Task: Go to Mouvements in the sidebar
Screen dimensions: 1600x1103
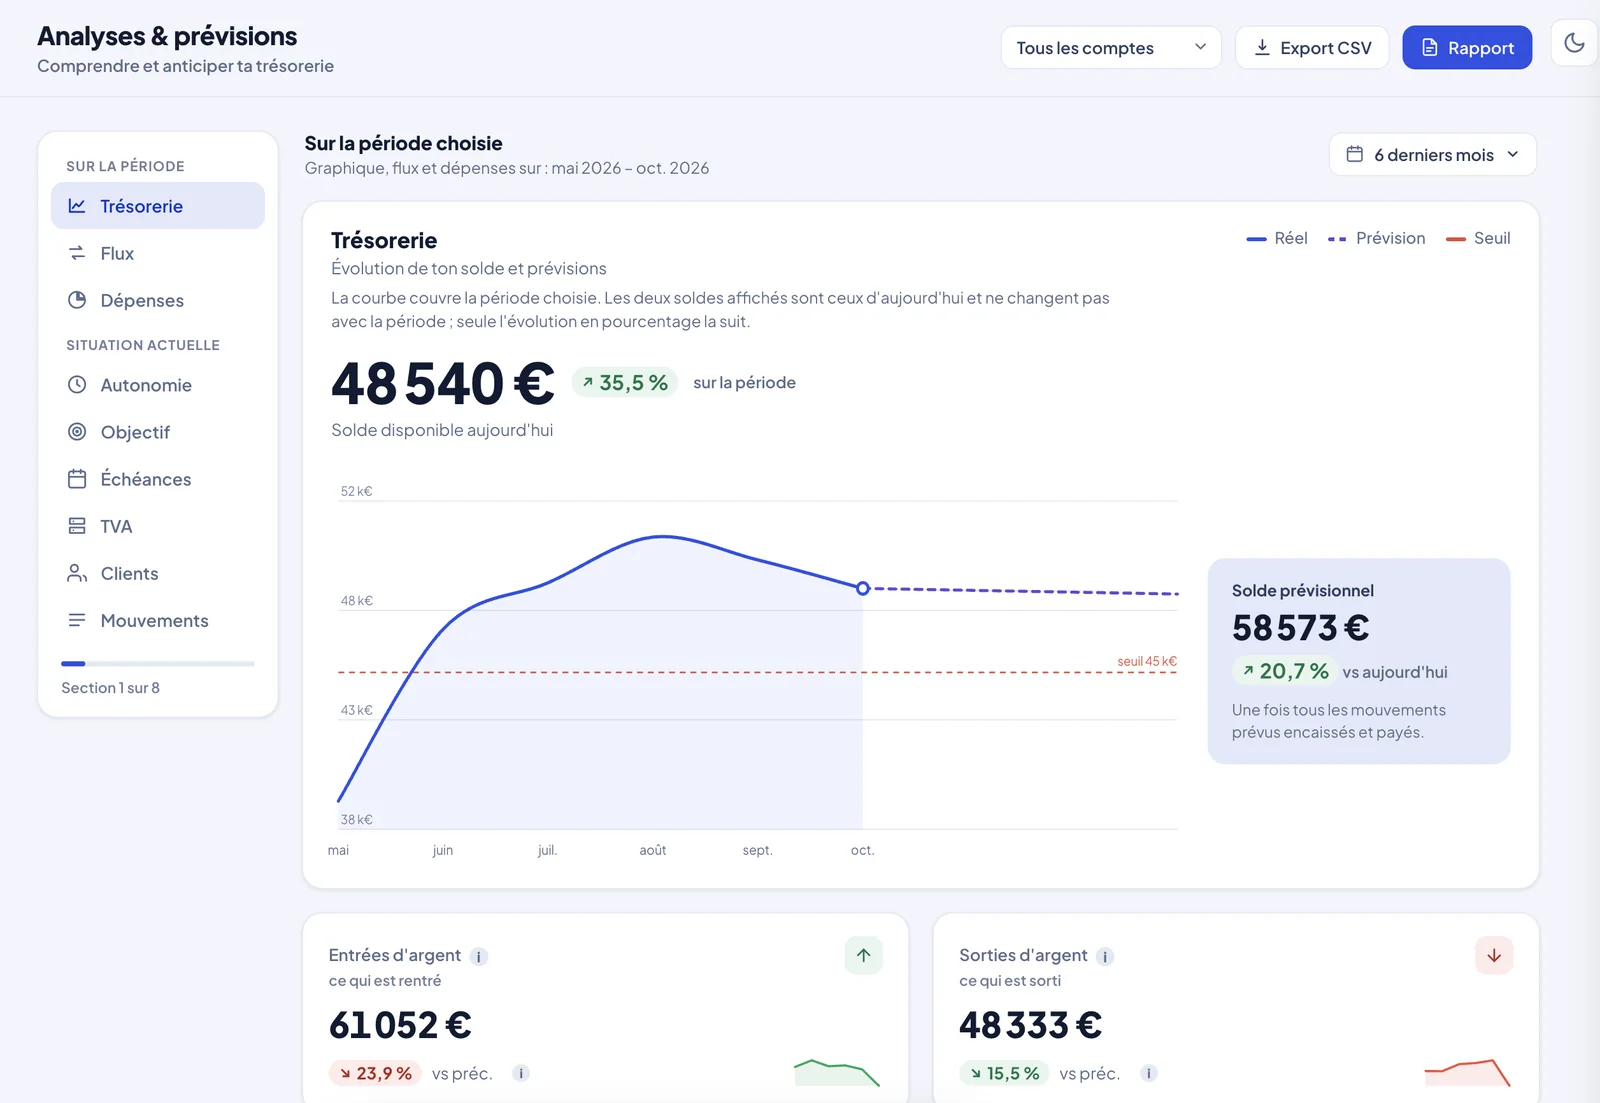Action: [158, 620]
